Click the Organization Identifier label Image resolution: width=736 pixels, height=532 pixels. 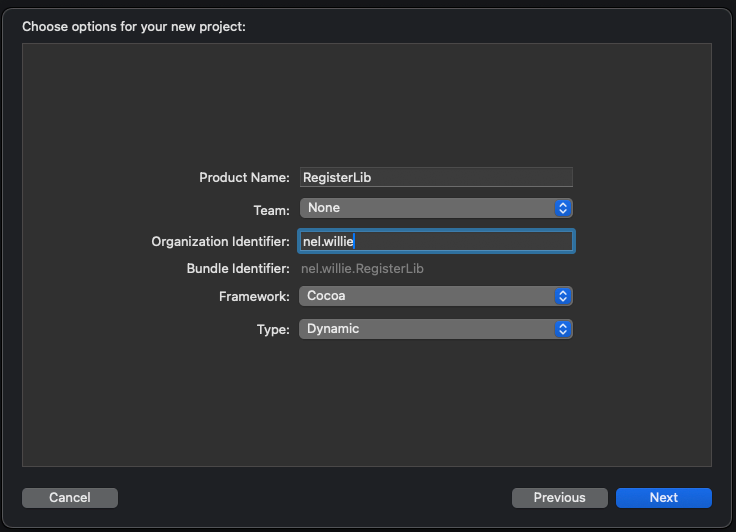pos(220,241)
